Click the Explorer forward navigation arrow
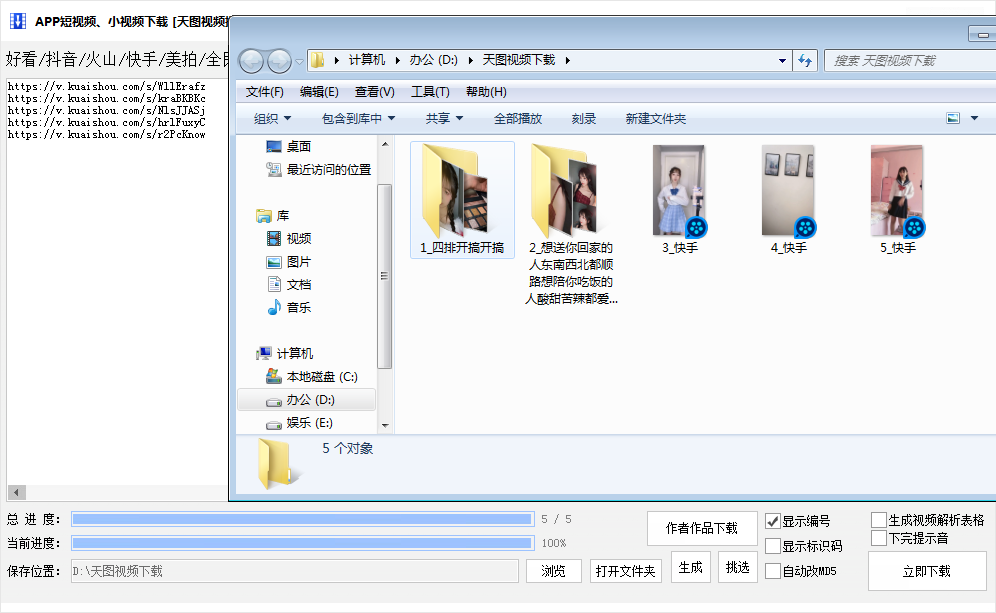Viewport: 996px width, 613px height. coord(279,61)
